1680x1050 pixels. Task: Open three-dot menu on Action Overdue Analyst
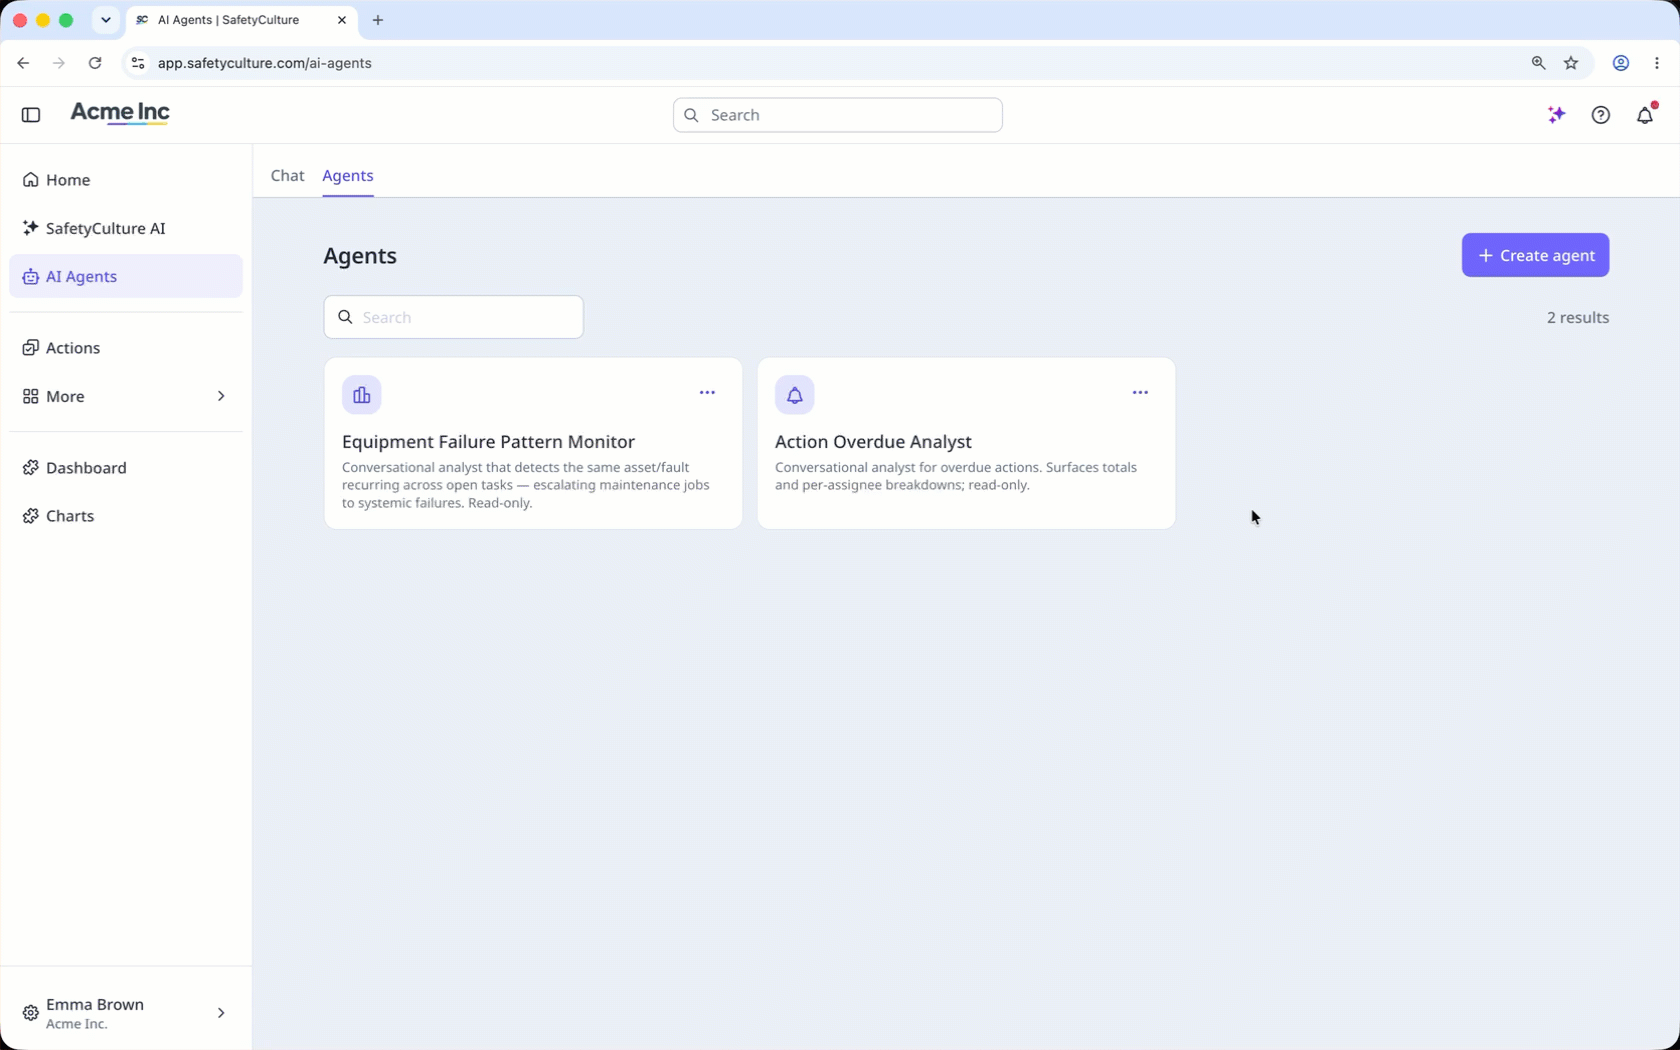(x=1140, y=393)
